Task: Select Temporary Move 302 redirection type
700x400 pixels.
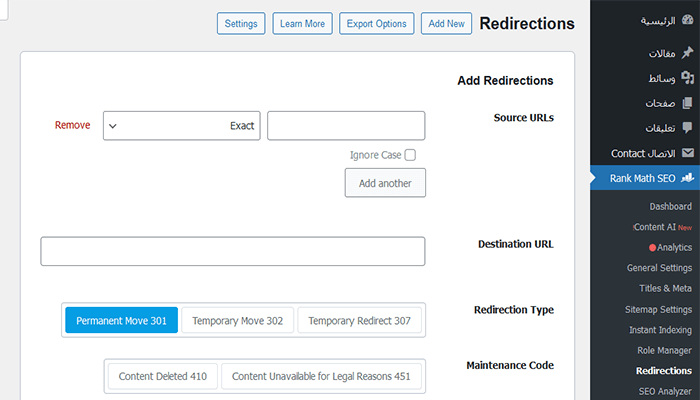Action: pyautogui.click(x=238, y=320)
